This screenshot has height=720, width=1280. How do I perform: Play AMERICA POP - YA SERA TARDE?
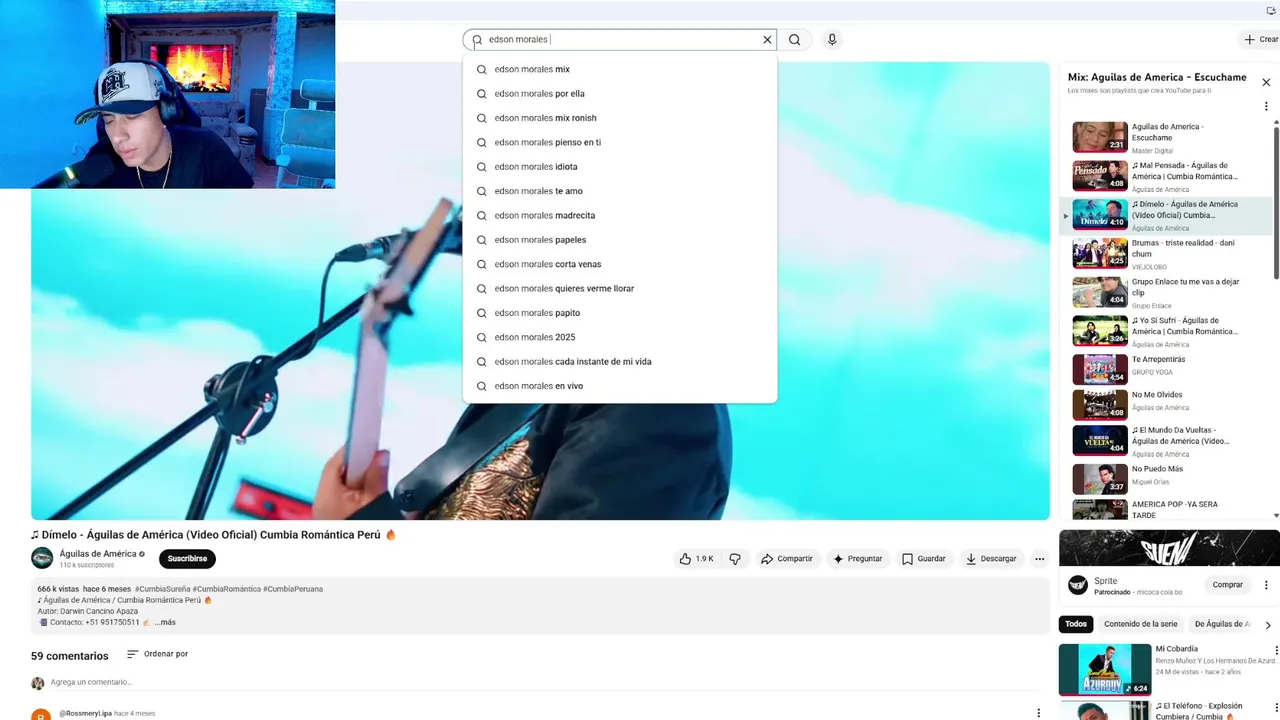click(1168, 510)
